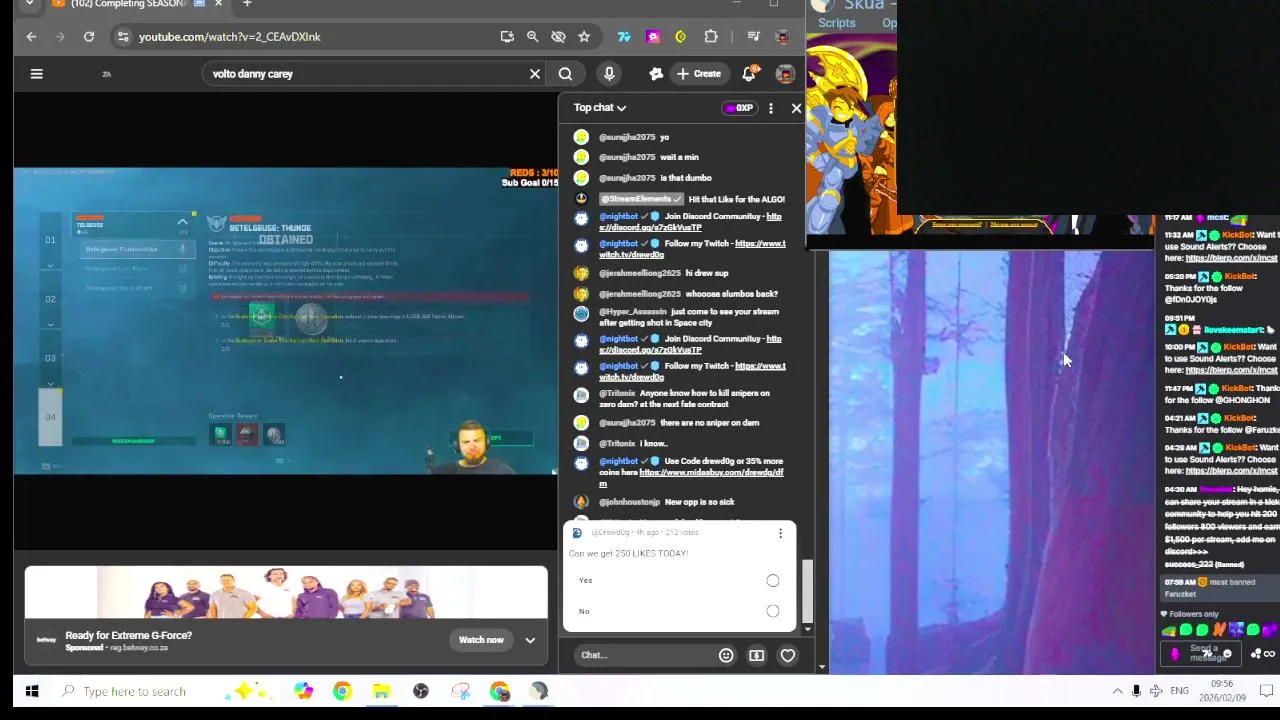Open new browser tab with plus

click(247, 4)
